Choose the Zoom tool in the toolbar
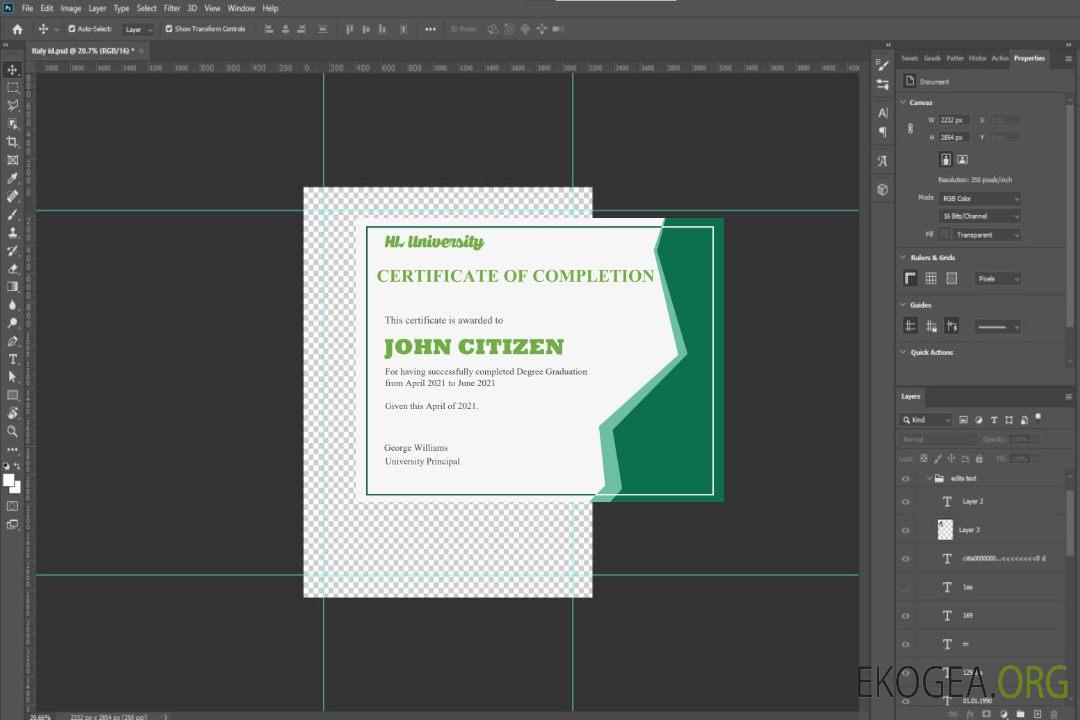Screen dimensions: 1080x720 pyautogui.click(x=13, y=431)
